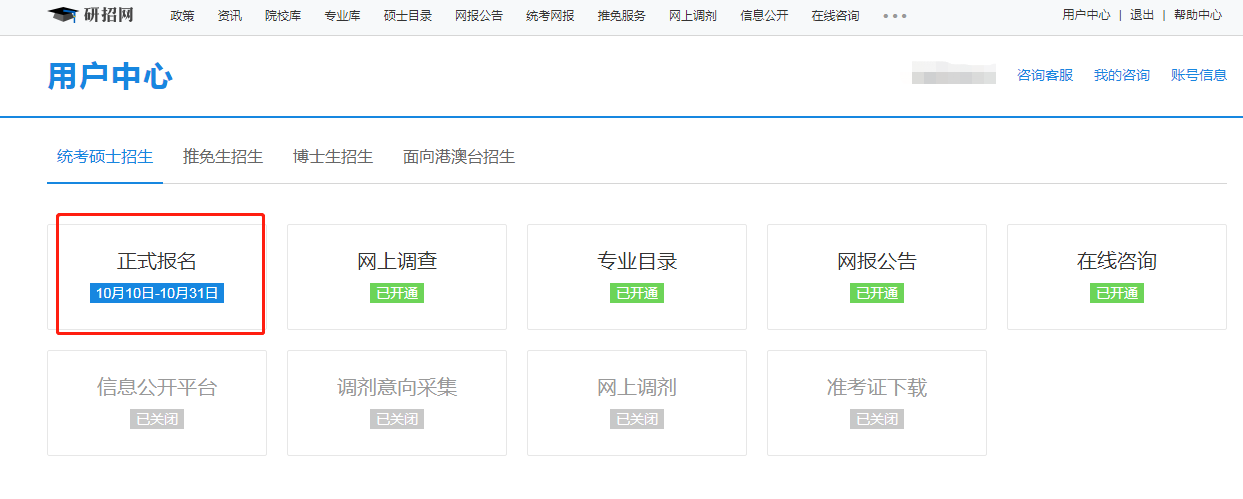Open the 政策 navigation menu item
The width and height of the screenshot is (1243, 499).
(x=182, y=16)
